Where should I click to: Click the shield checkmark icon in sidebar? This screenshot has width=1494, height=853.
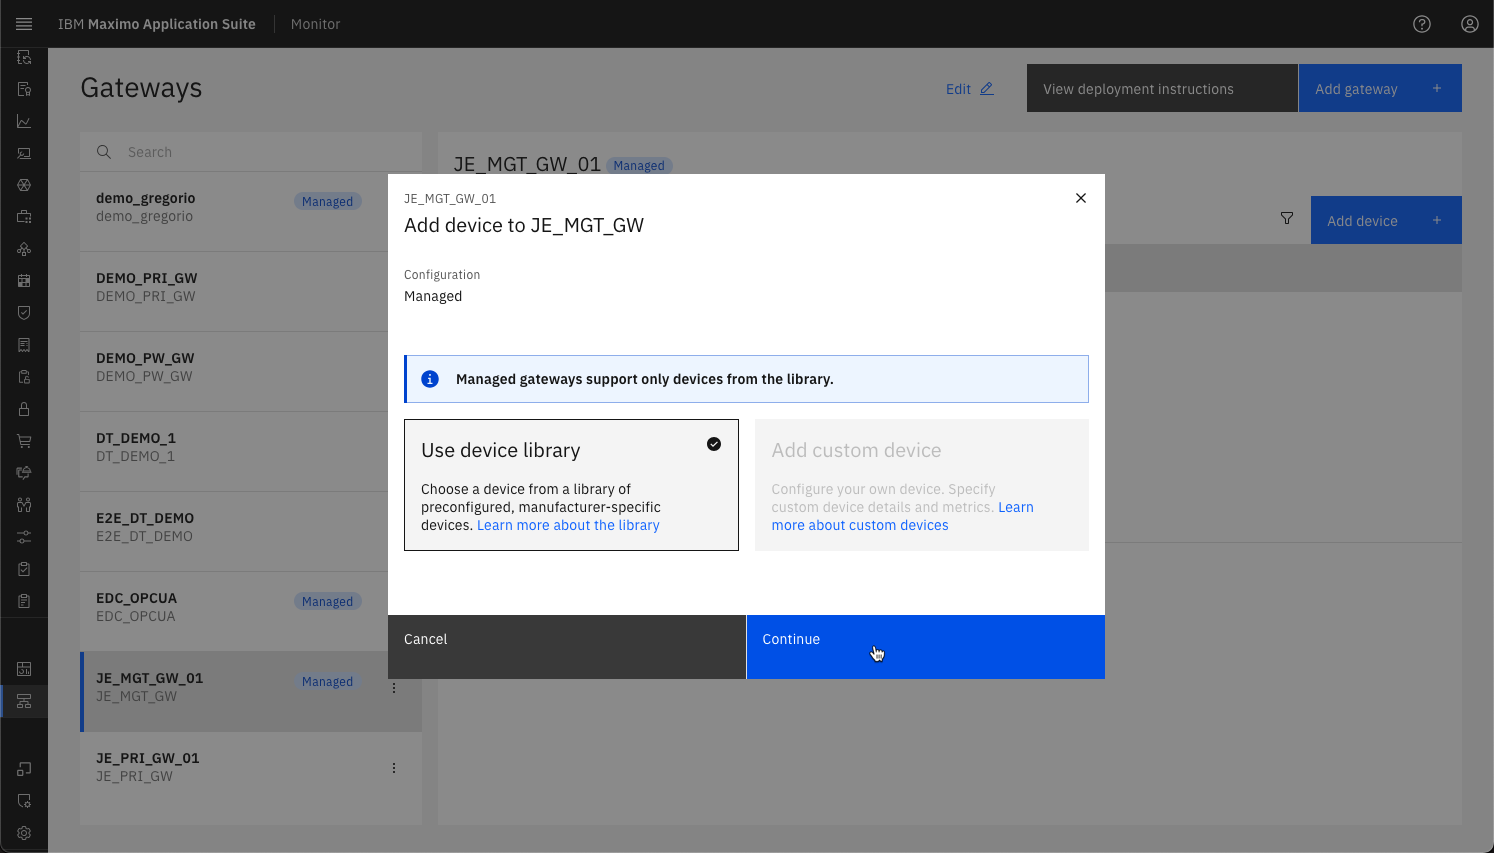(24, 313)
